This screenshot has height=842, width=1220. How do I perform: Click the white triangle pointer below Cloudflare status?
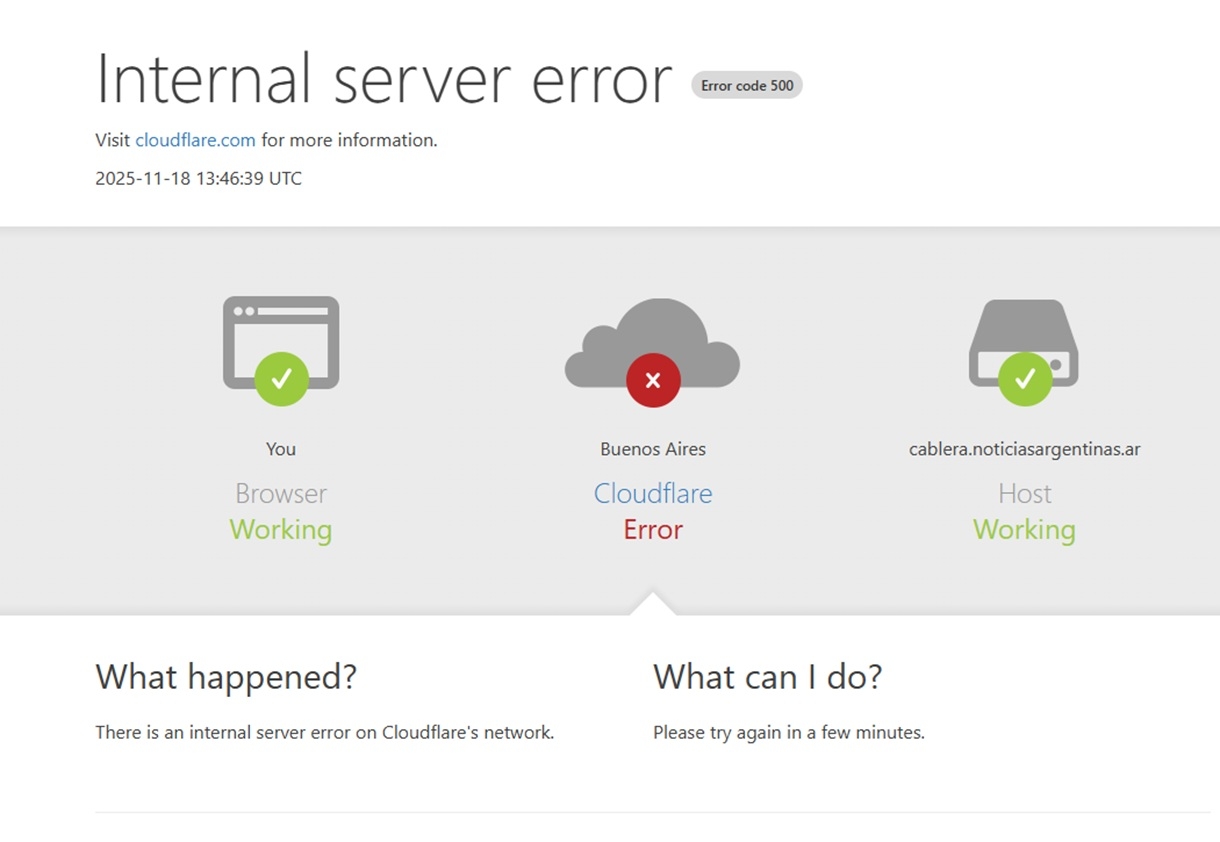click(653, 604)
